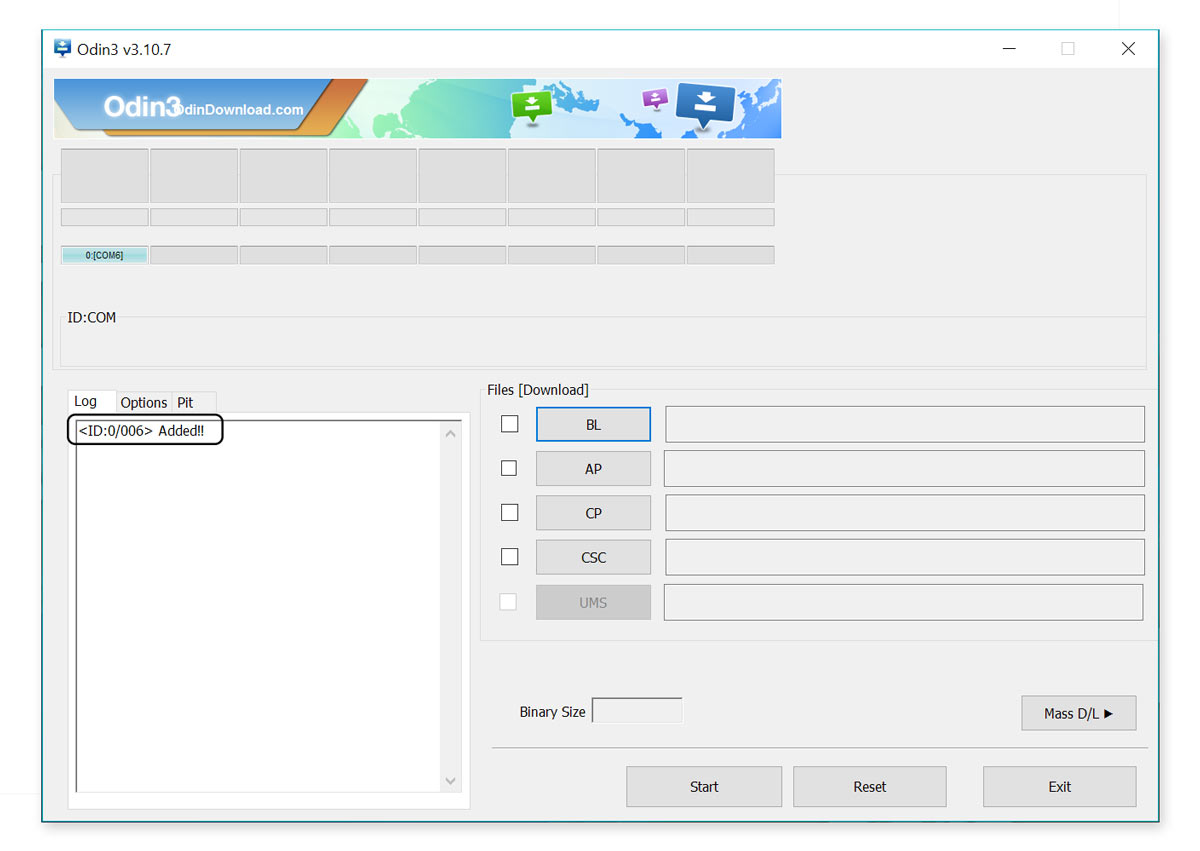Open the Options tab
Viewport: 1200px width, 851px height.
tap(144, 402)
